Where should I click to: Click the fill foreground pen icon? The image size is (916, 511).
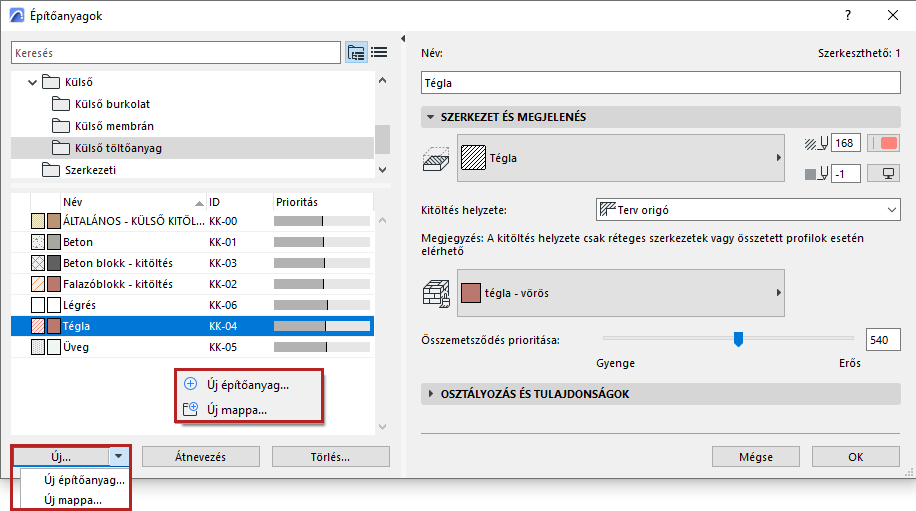(x=816, y=143)
